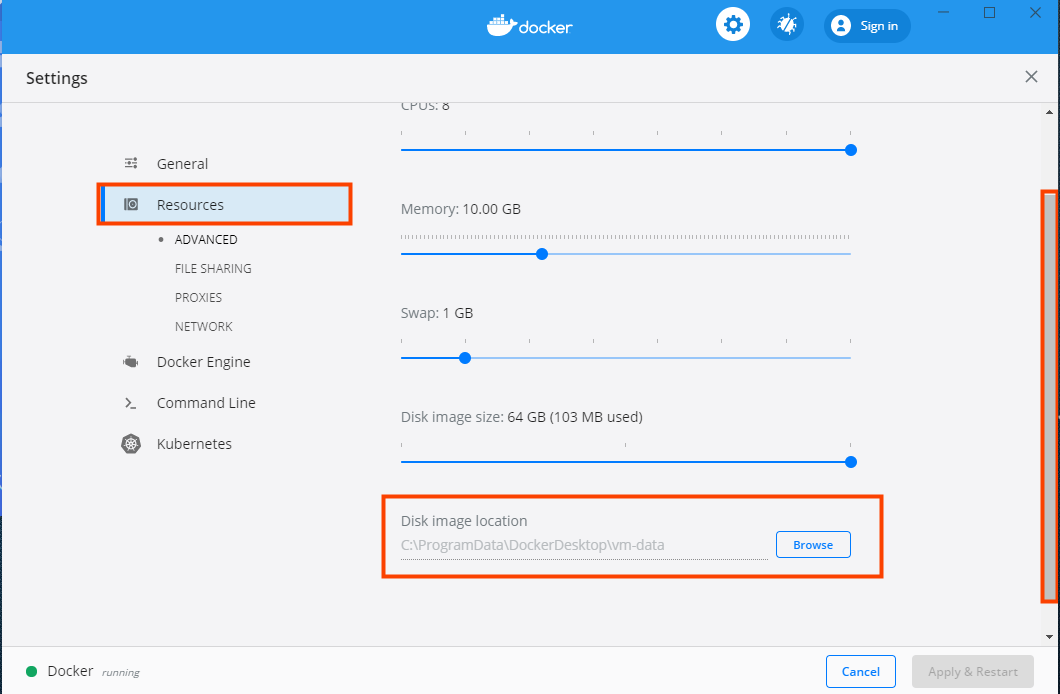The width and height of the screenshot is (1060, 694).
Task: Maximize the Docker Desktop window
Action: click(990, 12)
